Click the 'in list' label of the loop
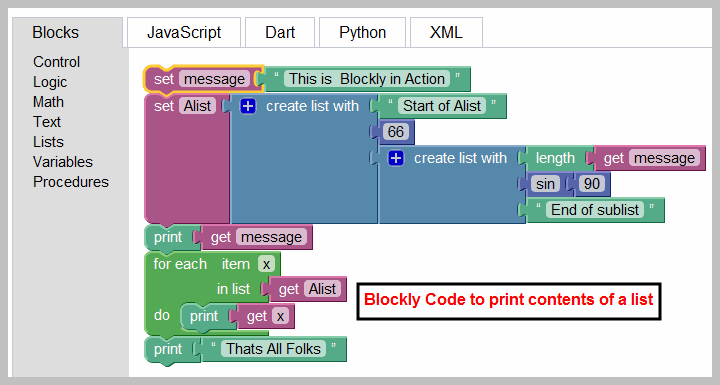The image size is (720, 385). [x=233, y=289]
